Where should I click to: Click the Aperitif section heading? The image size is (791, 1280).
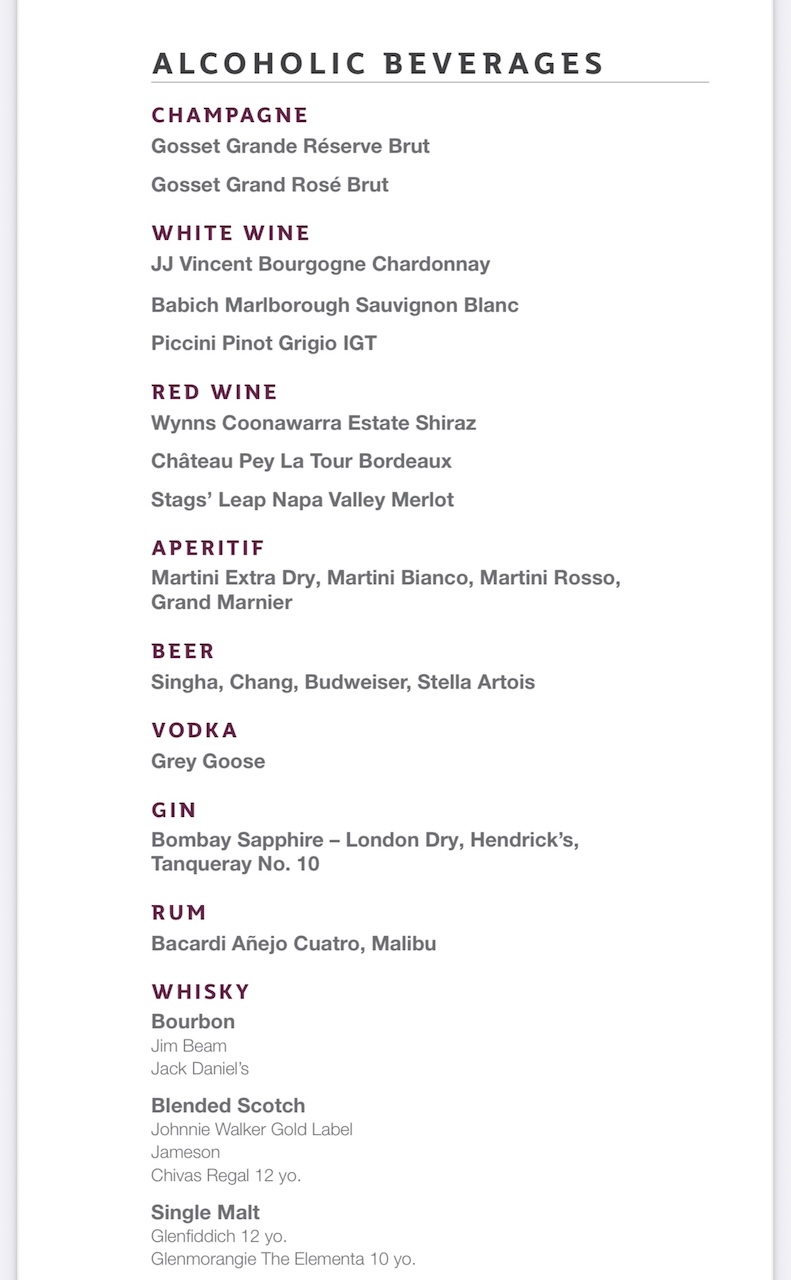pyautogui.click(x=208, y=548)
